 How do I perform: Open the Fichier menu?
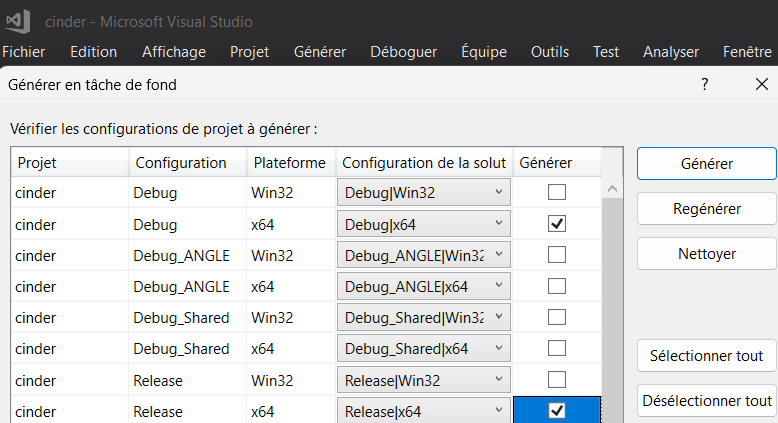(x=23, y=52)
